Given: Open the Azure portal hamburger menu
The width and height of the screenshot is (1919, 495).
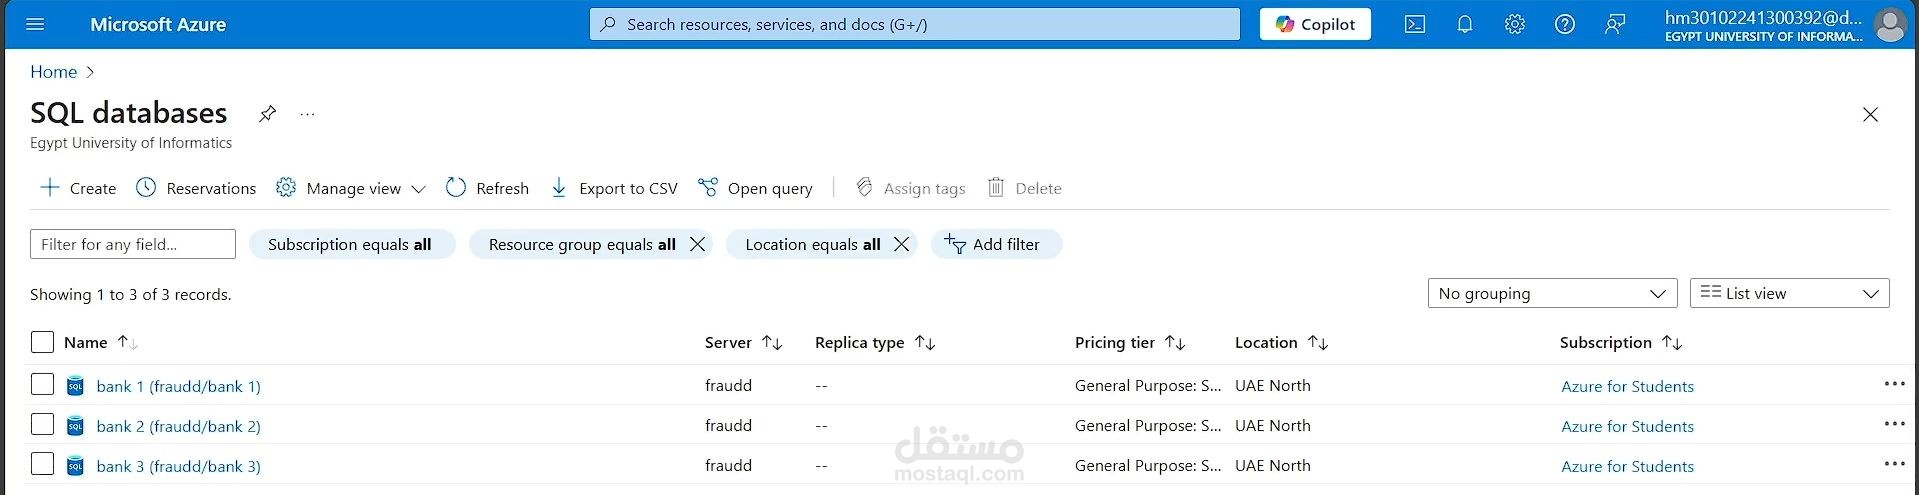Looking at the screenshot, I should 35,24.
